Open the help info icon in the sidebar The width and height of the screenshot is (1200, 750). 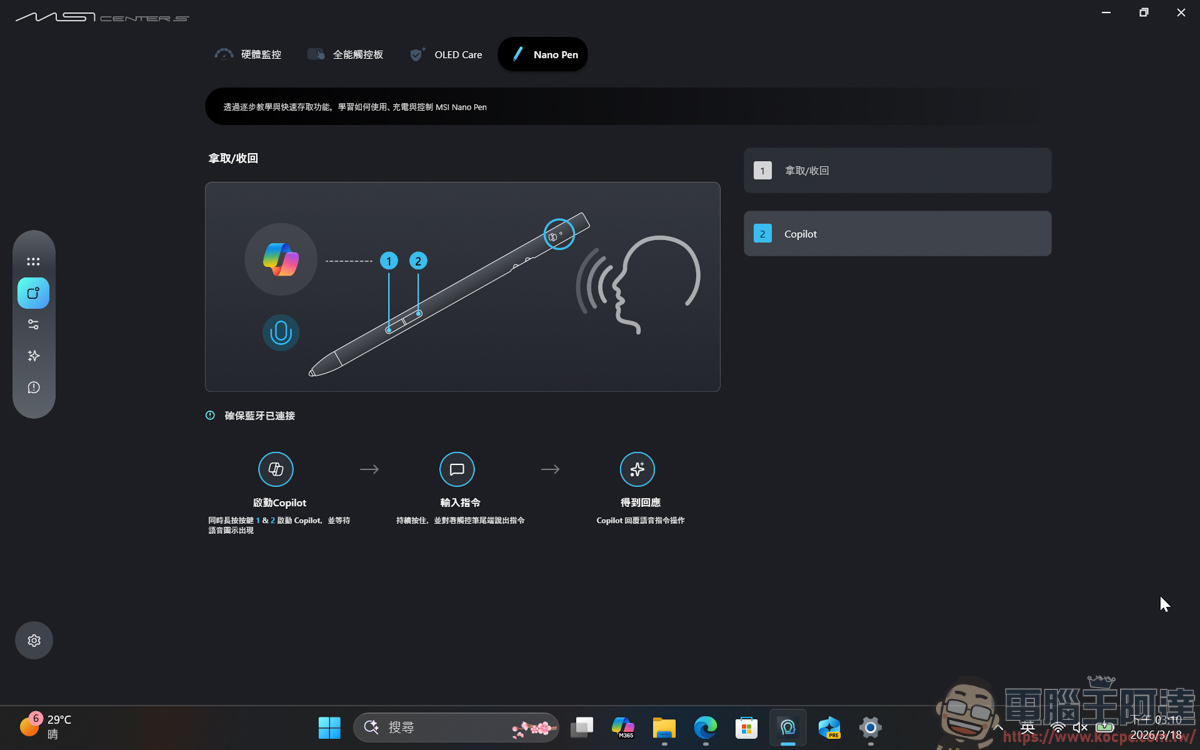(x=34, y=387)
